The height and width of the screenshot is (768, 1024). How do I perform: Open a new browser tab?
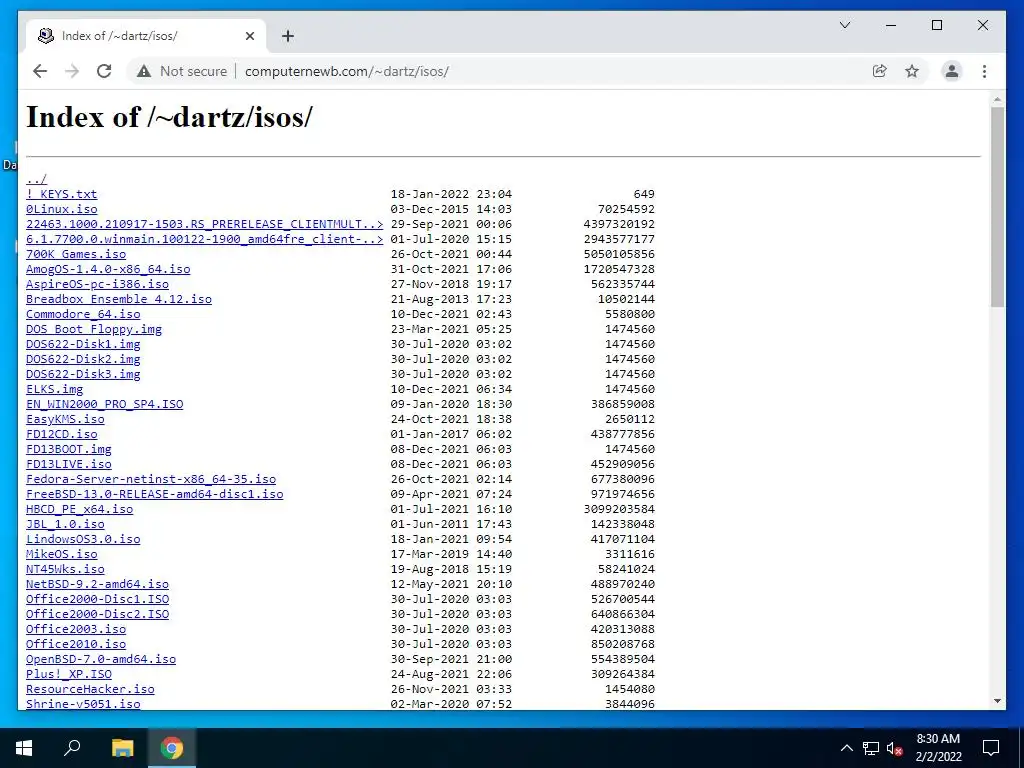pyautogui.click(x=288, y=36)
